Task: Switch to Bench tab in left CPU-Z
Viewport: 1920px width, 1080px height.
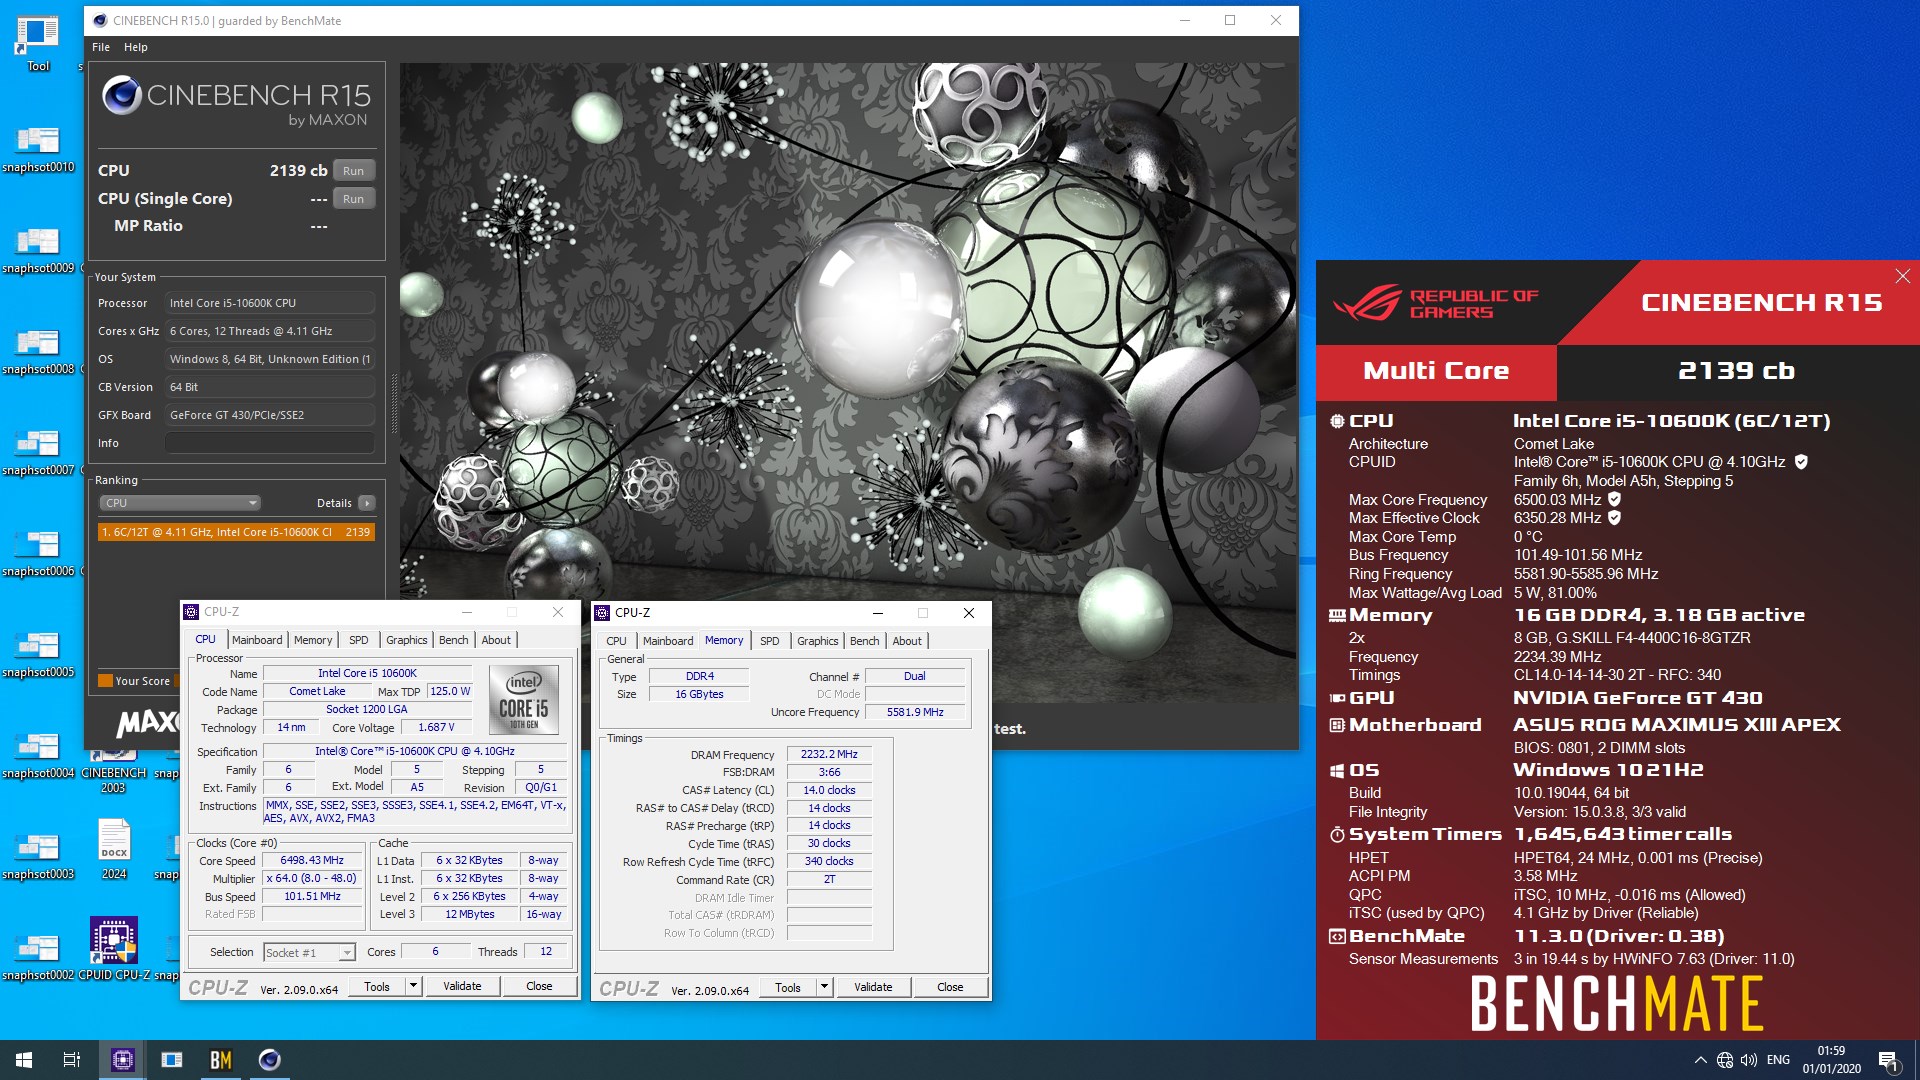Action: 454,640
